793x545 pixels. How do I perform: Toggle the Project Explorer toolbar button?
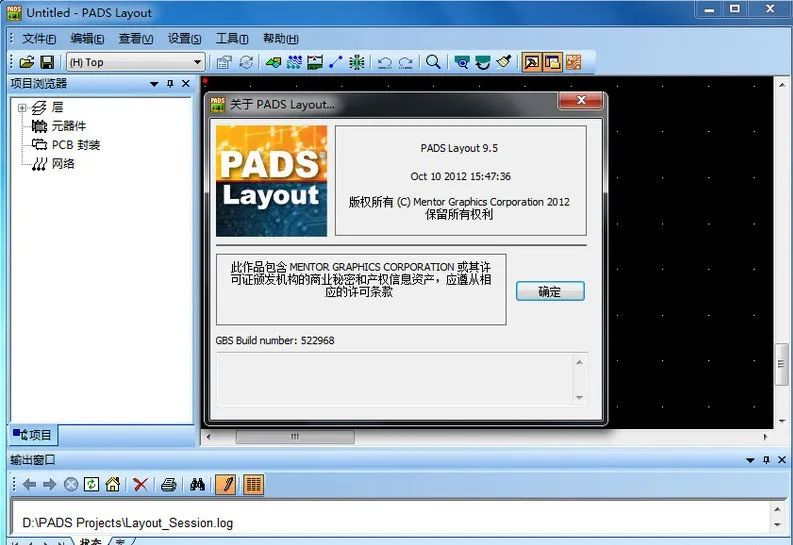click(552, 63)
